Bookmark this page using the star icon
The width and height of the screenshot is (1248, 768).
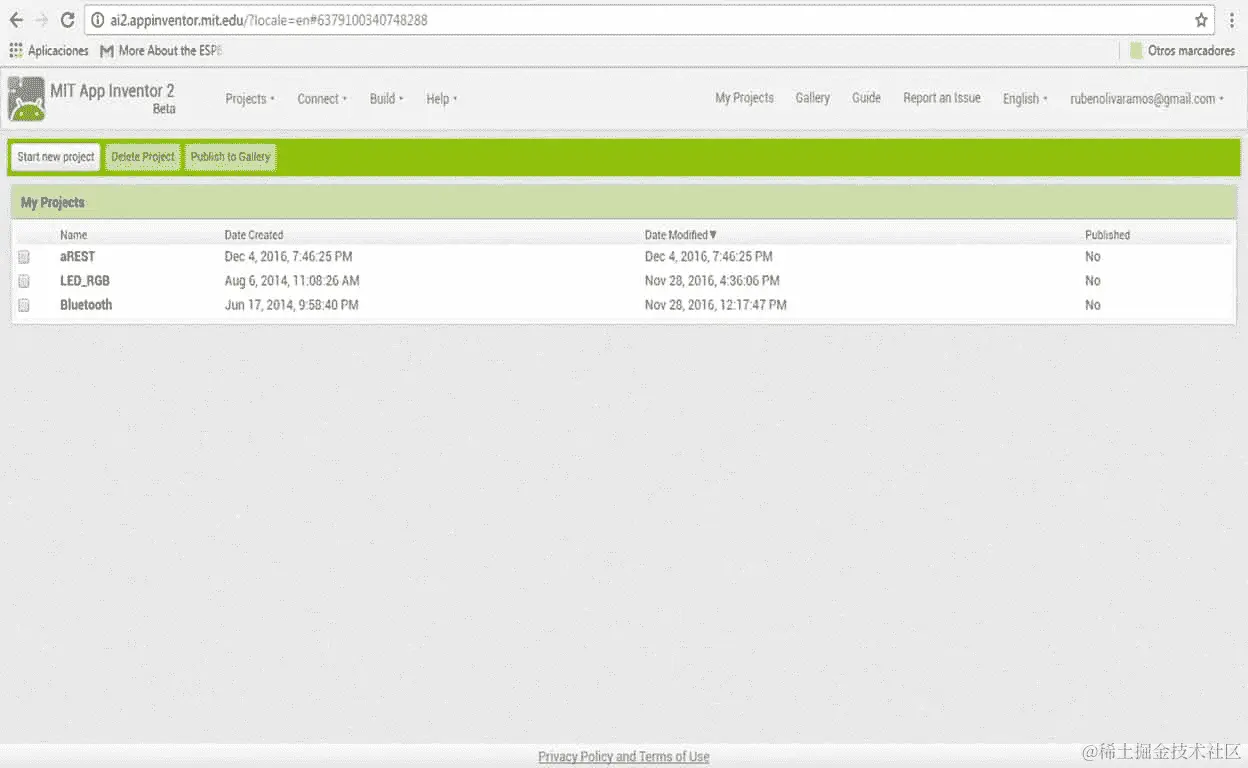pos(1201,20)
